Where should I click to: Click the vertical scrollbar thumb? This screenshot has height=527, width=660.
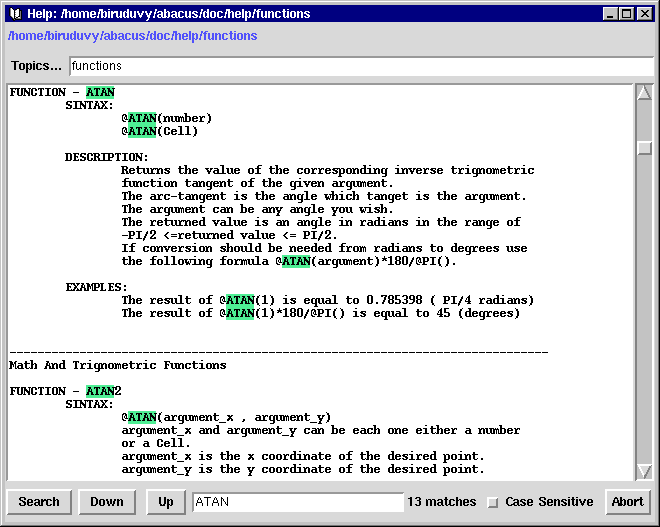[644, 148]
